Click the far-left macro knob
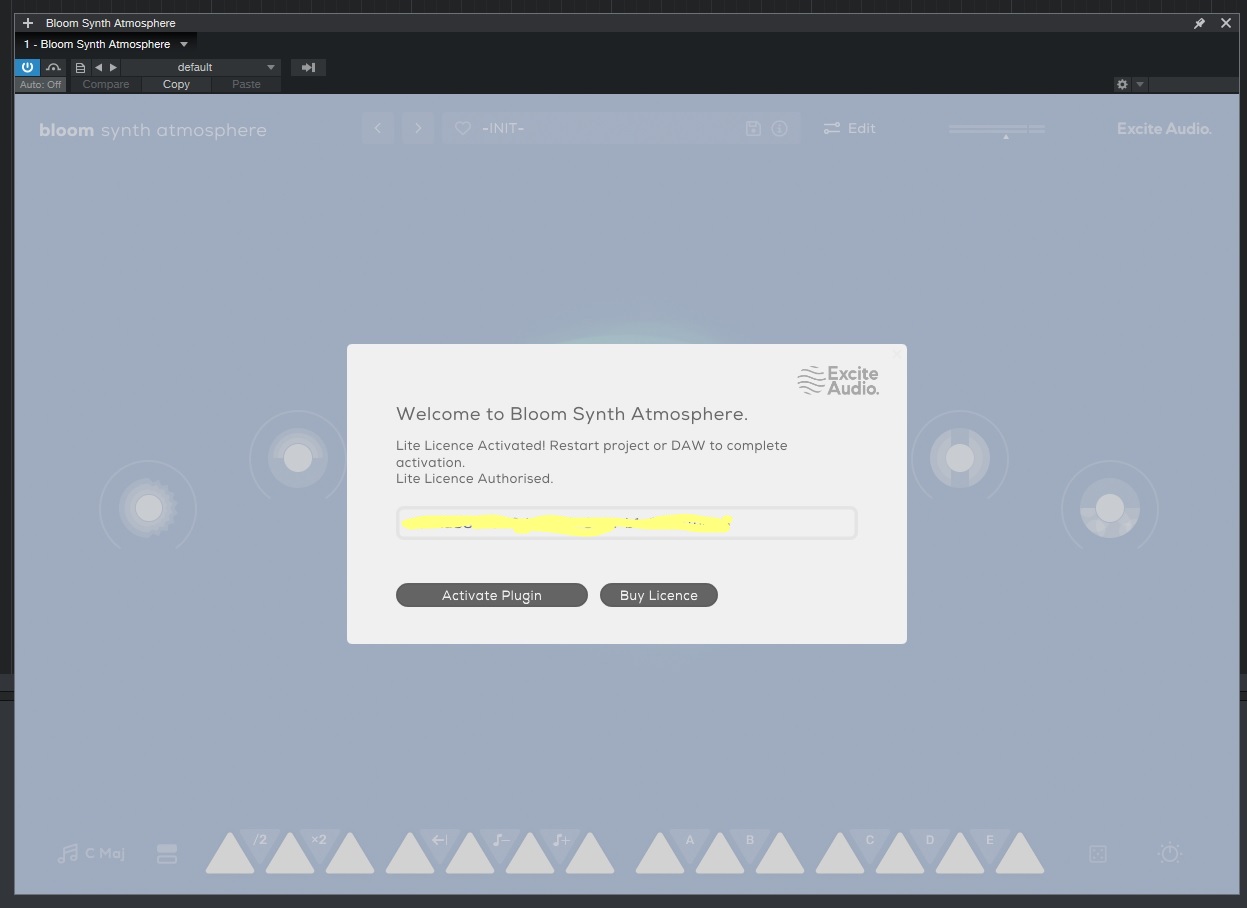This screenshot has width=1247, height=908. point(148,508)
